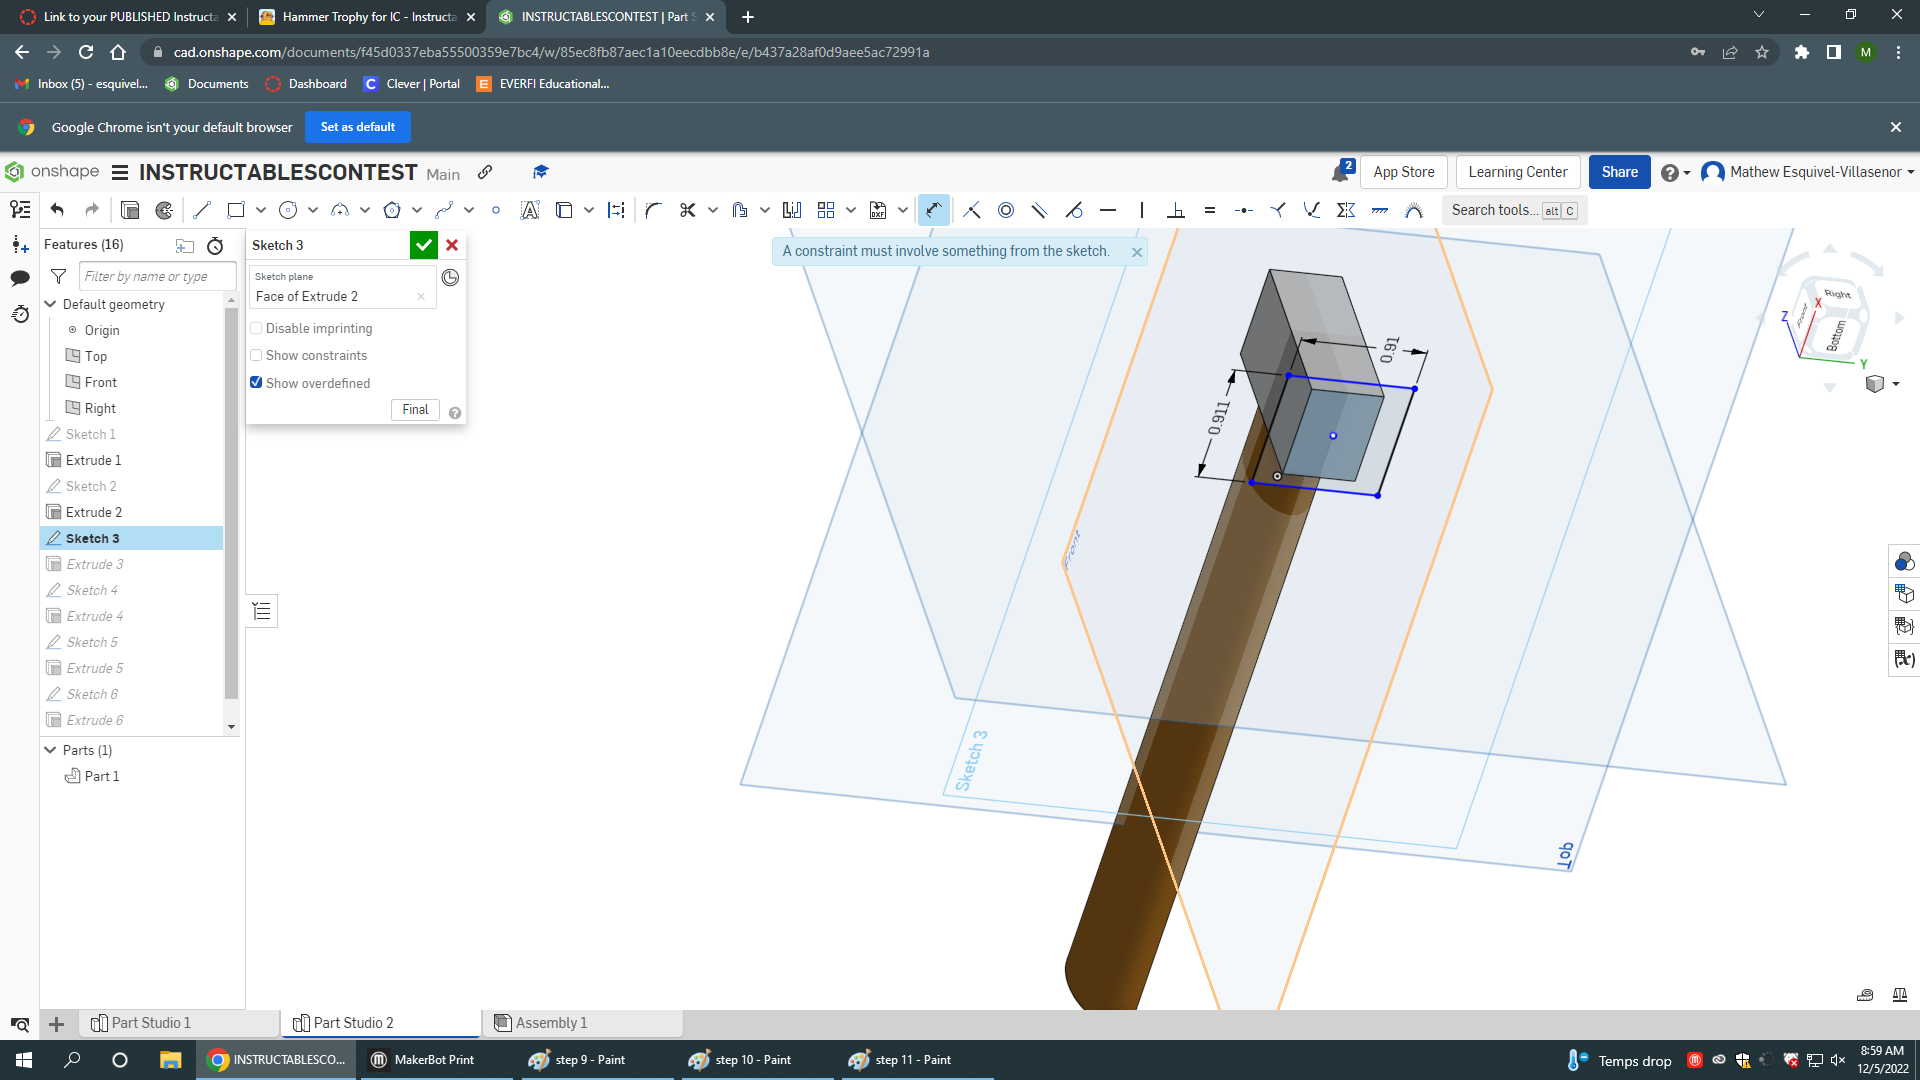Image resolution: width=1920 pixels, height=1080 pixels.
Task: Accept Sketch 3 with green checkmark
Action: [423, 245]
